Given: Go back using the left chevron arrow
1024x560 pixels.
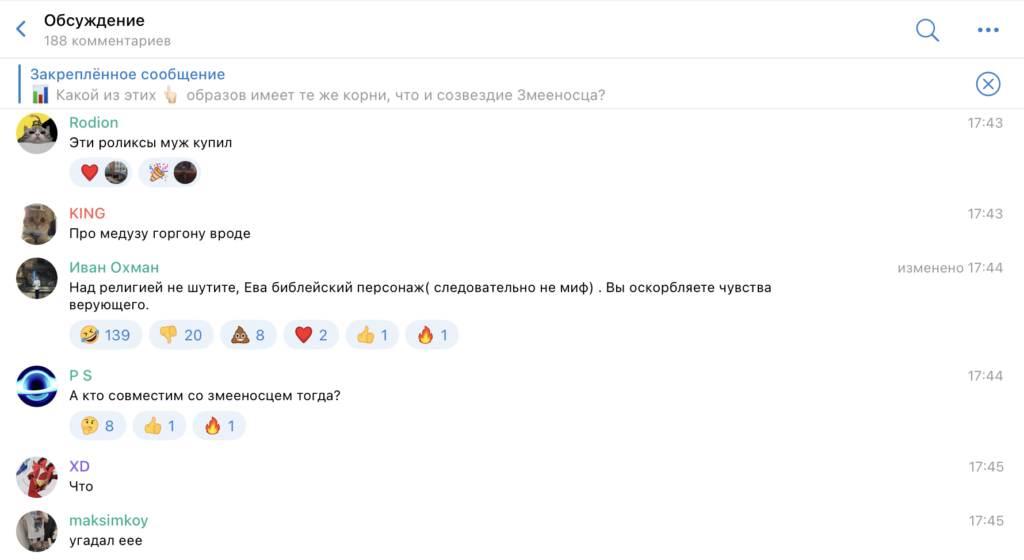Looking at the screenshot, I should (x=21, y=30).
